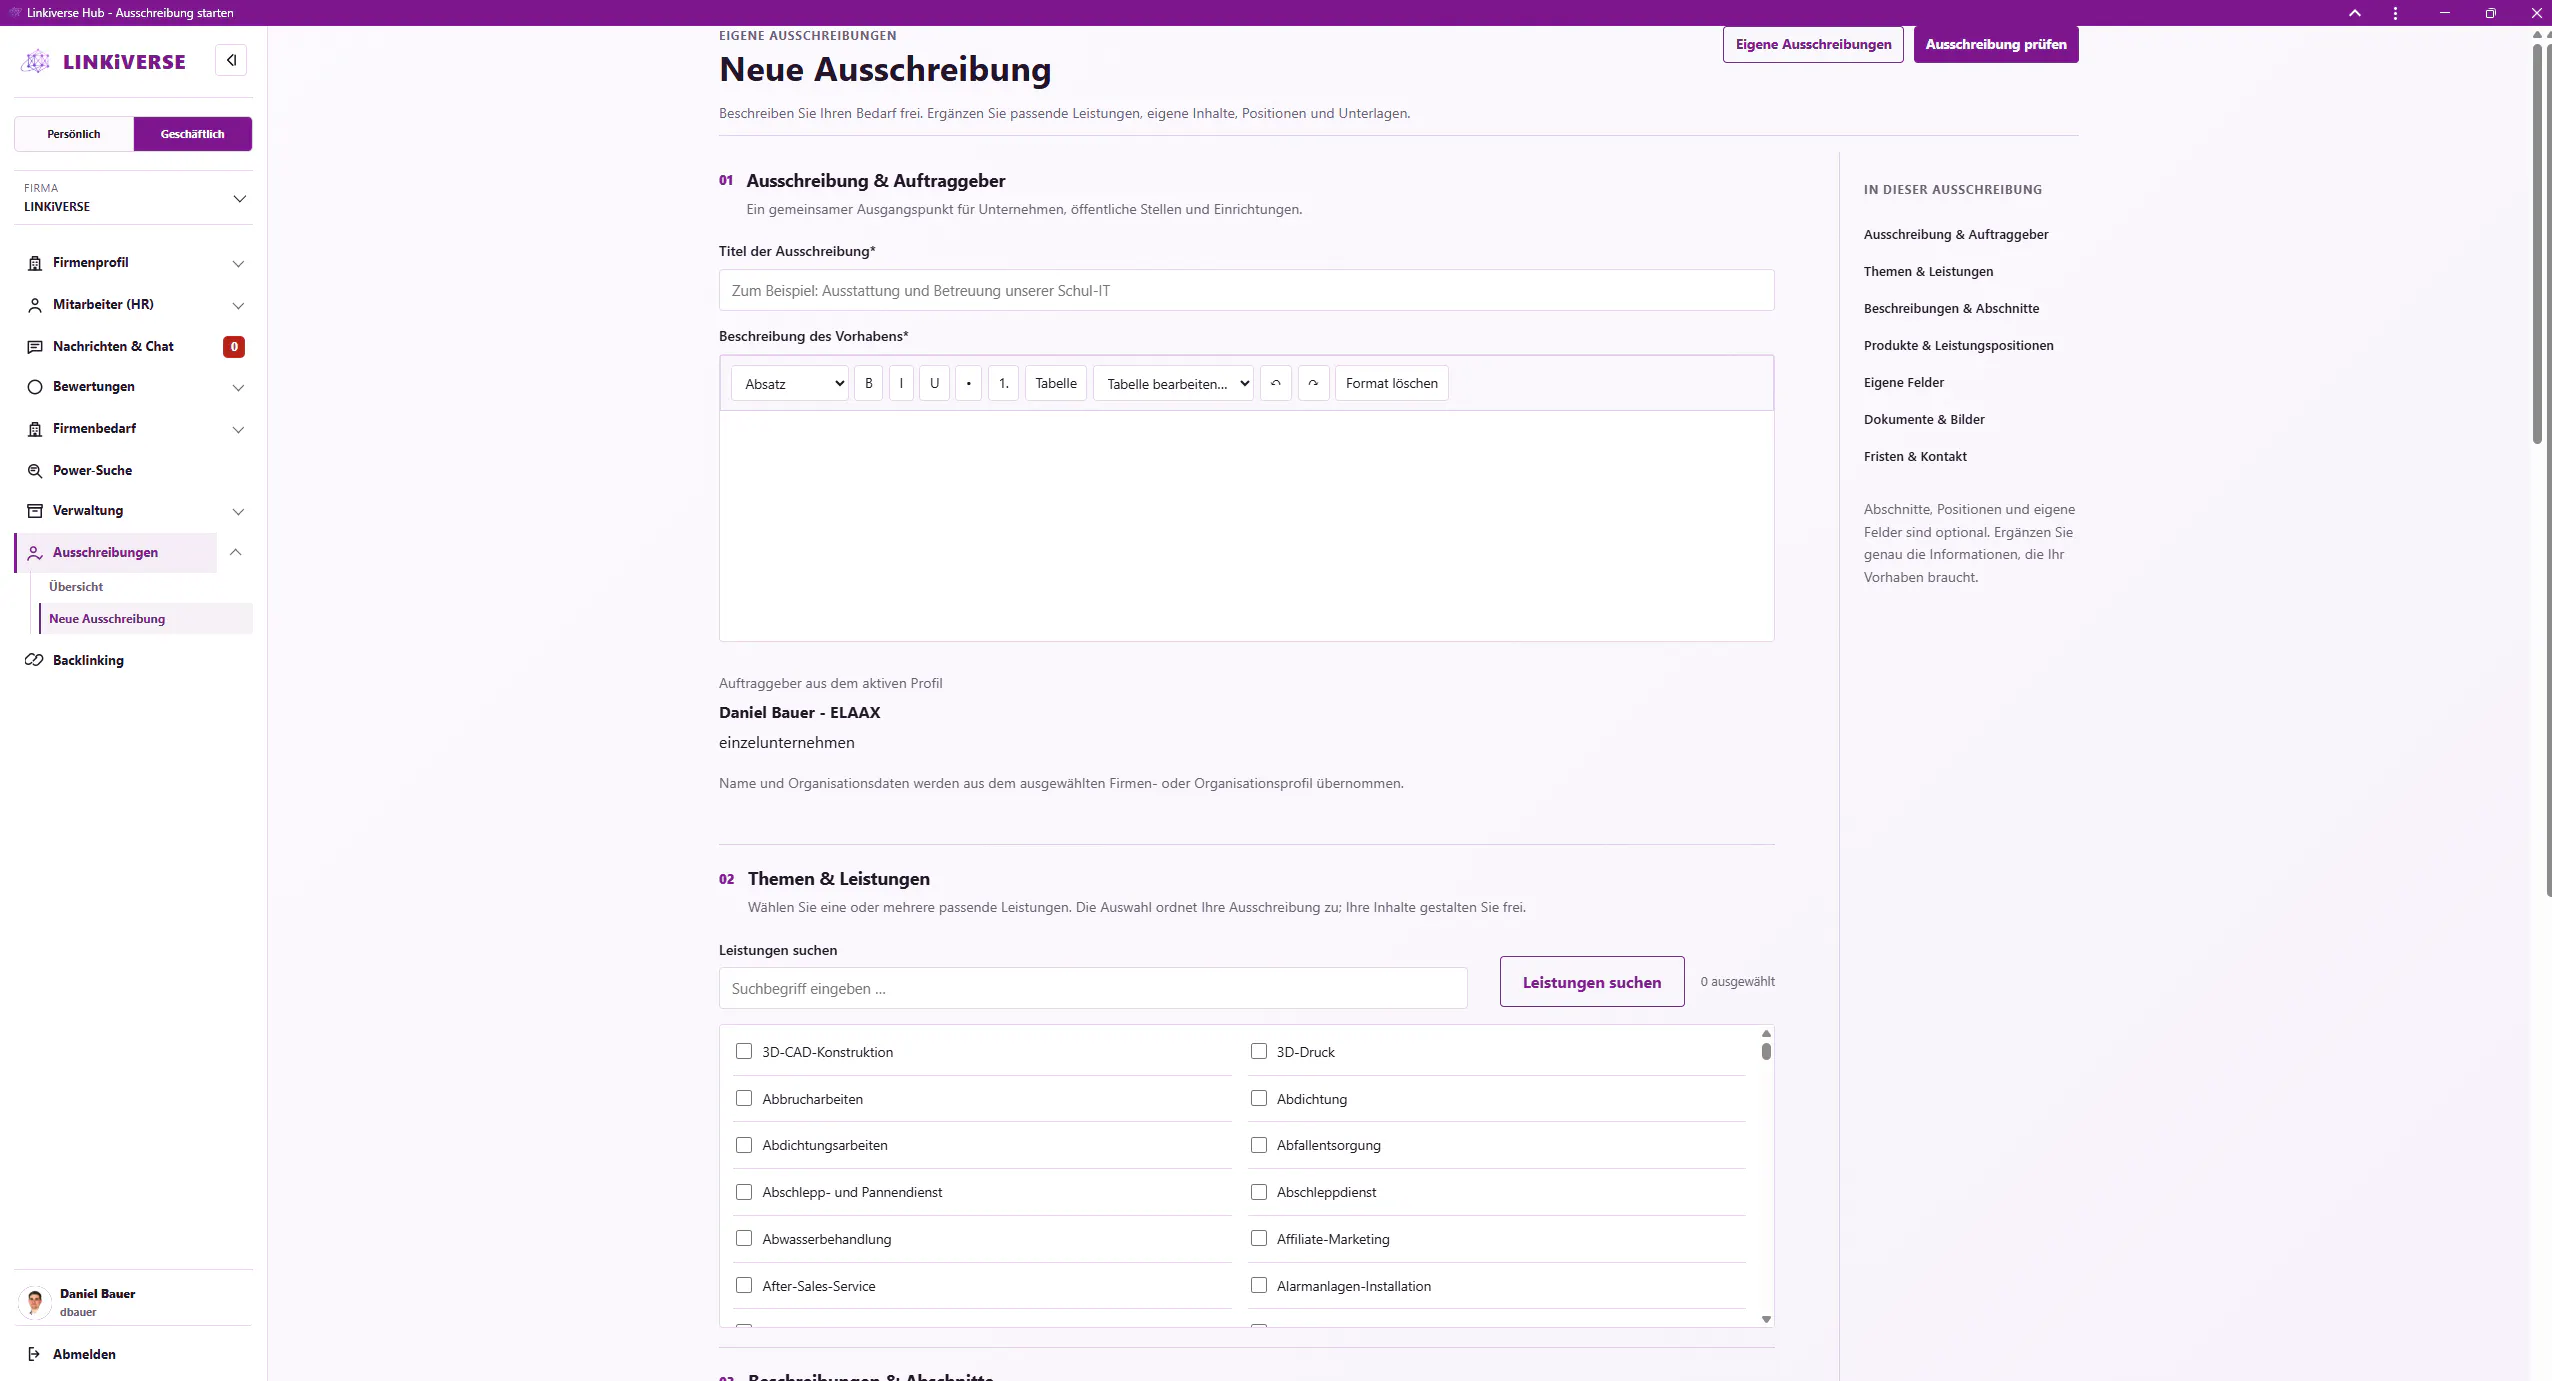Switch to the Persönlich tab
This screenshot has width=2552, height=1381.
click(x=74, y=134)
